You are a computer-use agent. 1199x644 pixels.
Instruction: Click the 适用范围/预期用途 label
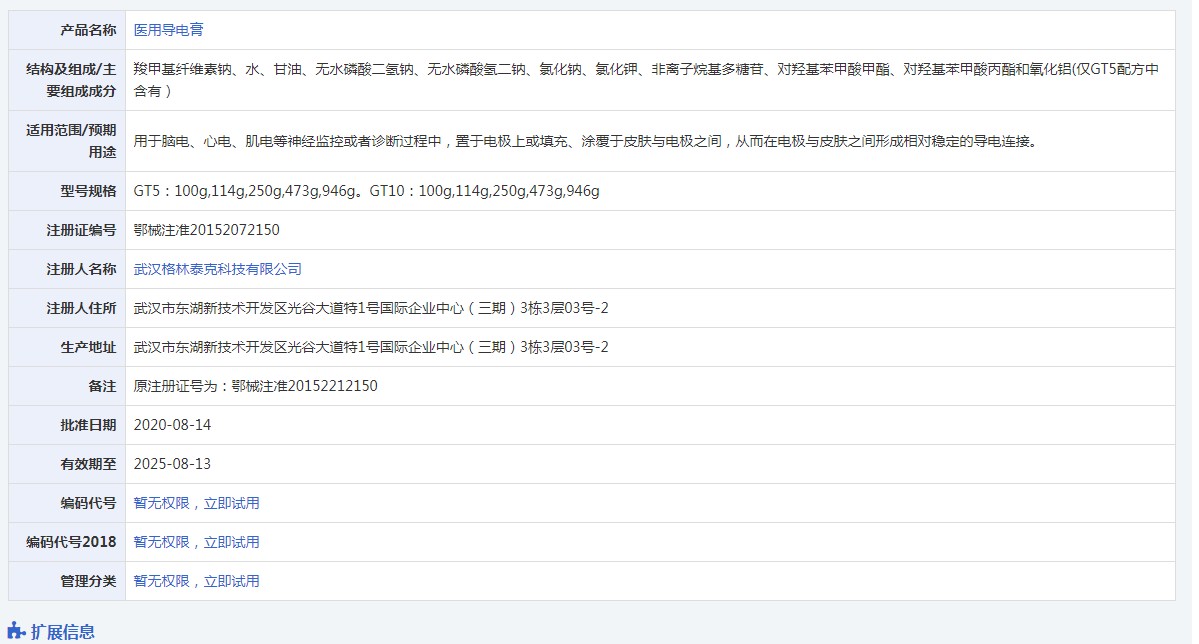click(71, 141)
